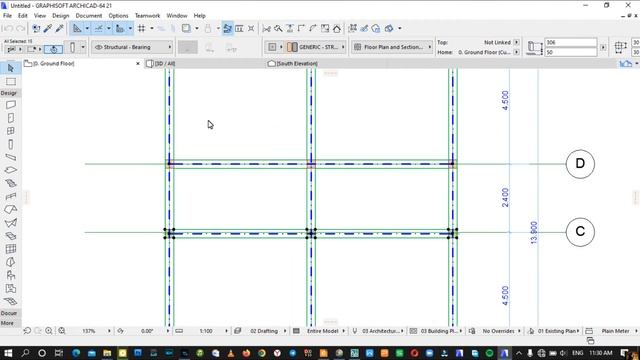Choose the Mesh tool
This screenshot has height=360, width=640.
(x=11, y=301)
